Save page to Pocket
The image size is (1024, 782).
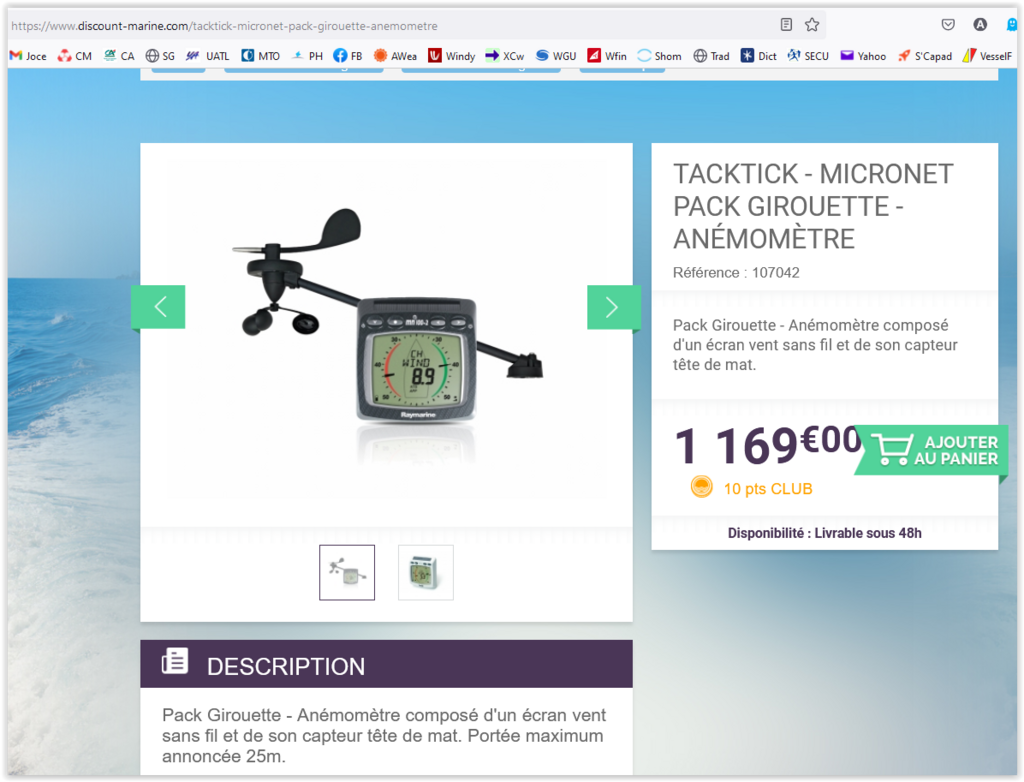point(948,25)
